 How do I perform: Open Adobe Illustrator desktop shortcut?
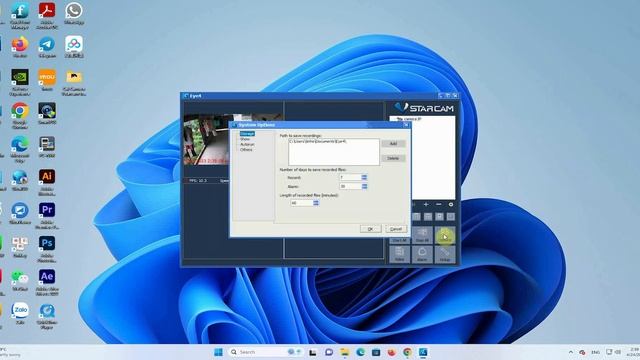[x=47, y=182]
